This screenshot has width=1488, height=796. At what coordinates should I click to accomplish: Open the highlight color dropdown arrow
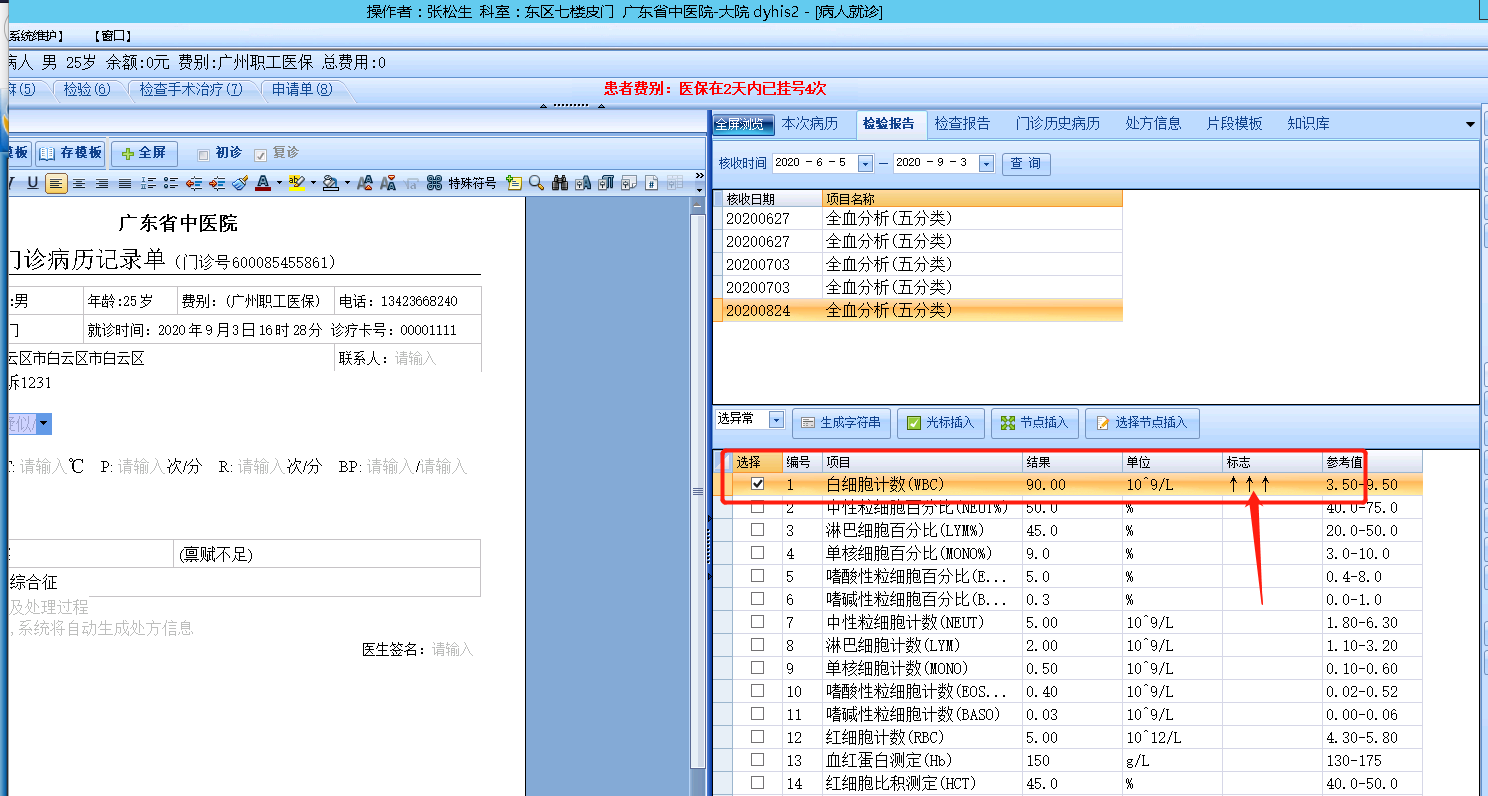[x=312, y=183]
